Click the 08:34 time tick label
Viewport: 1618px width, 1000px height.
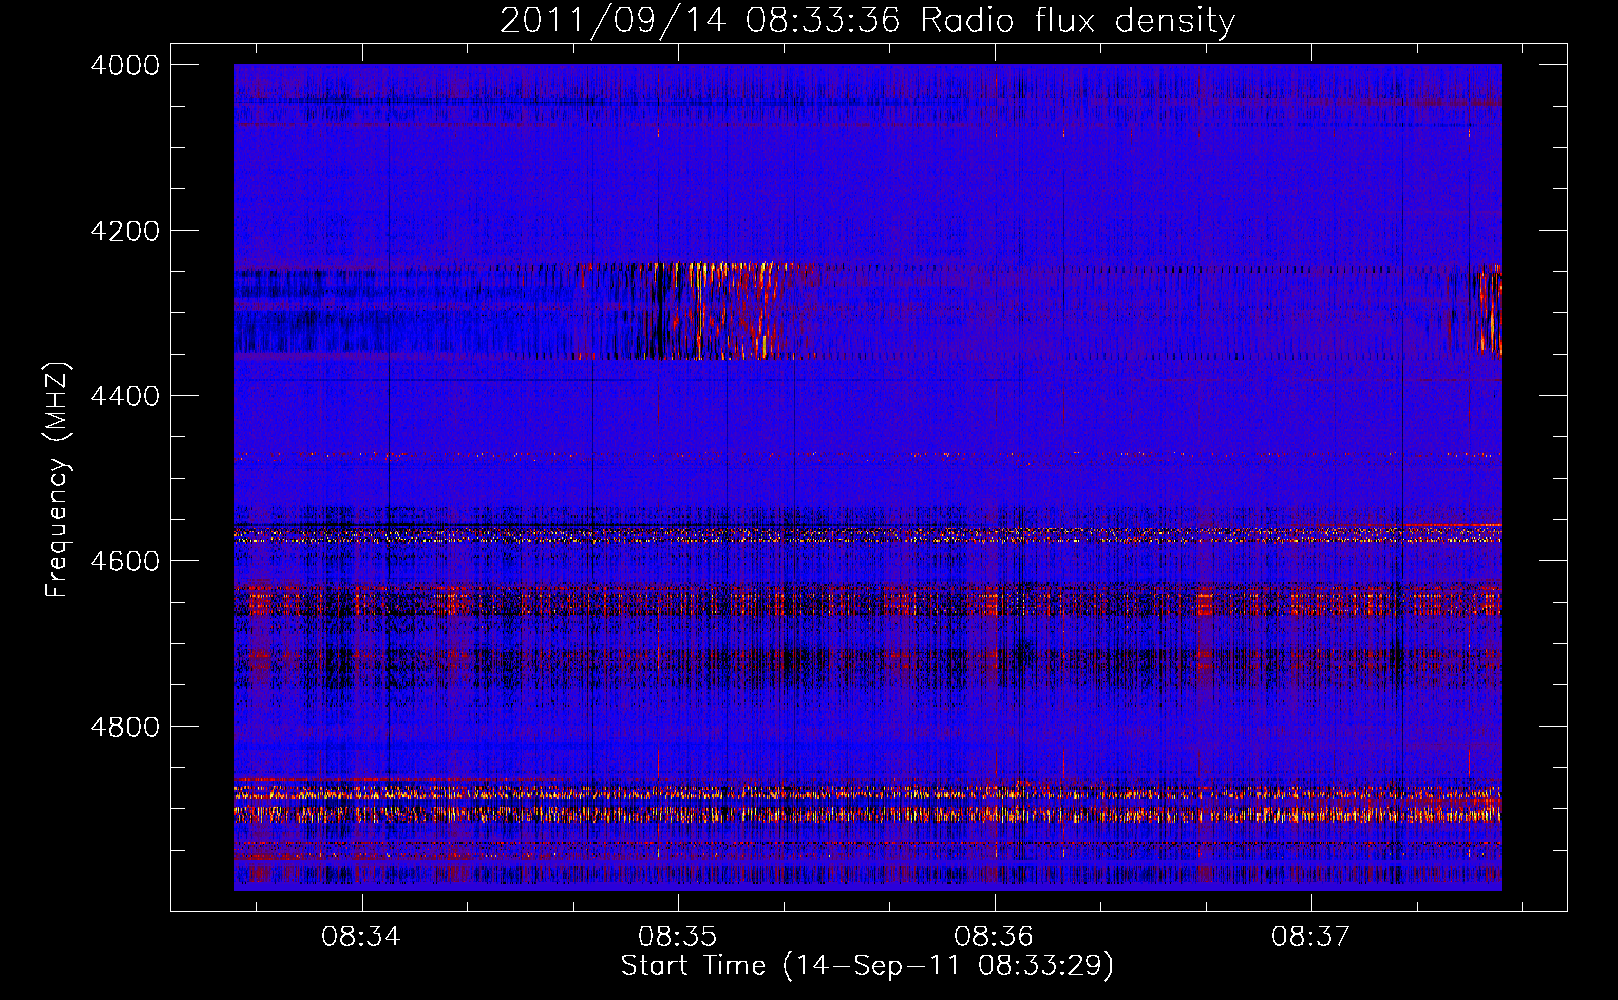tap(361, 937)
